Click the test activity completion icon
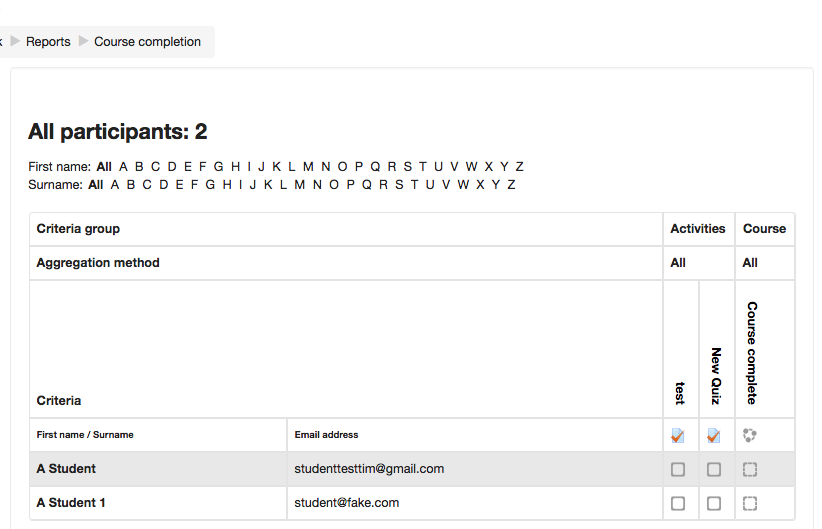 [x=677, y=435]
